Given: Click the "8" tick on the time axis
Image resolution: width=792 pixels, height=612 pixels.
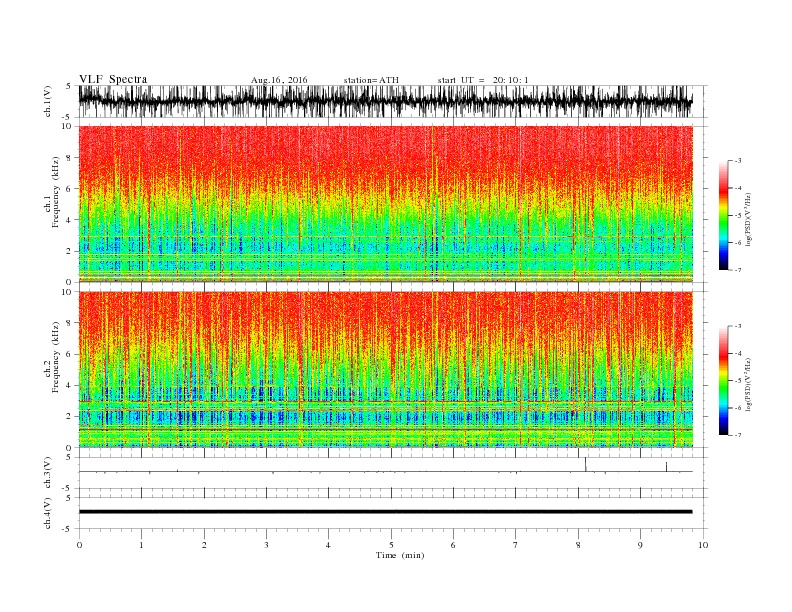Looking at the screenshot, I should (x=578, y=545).
